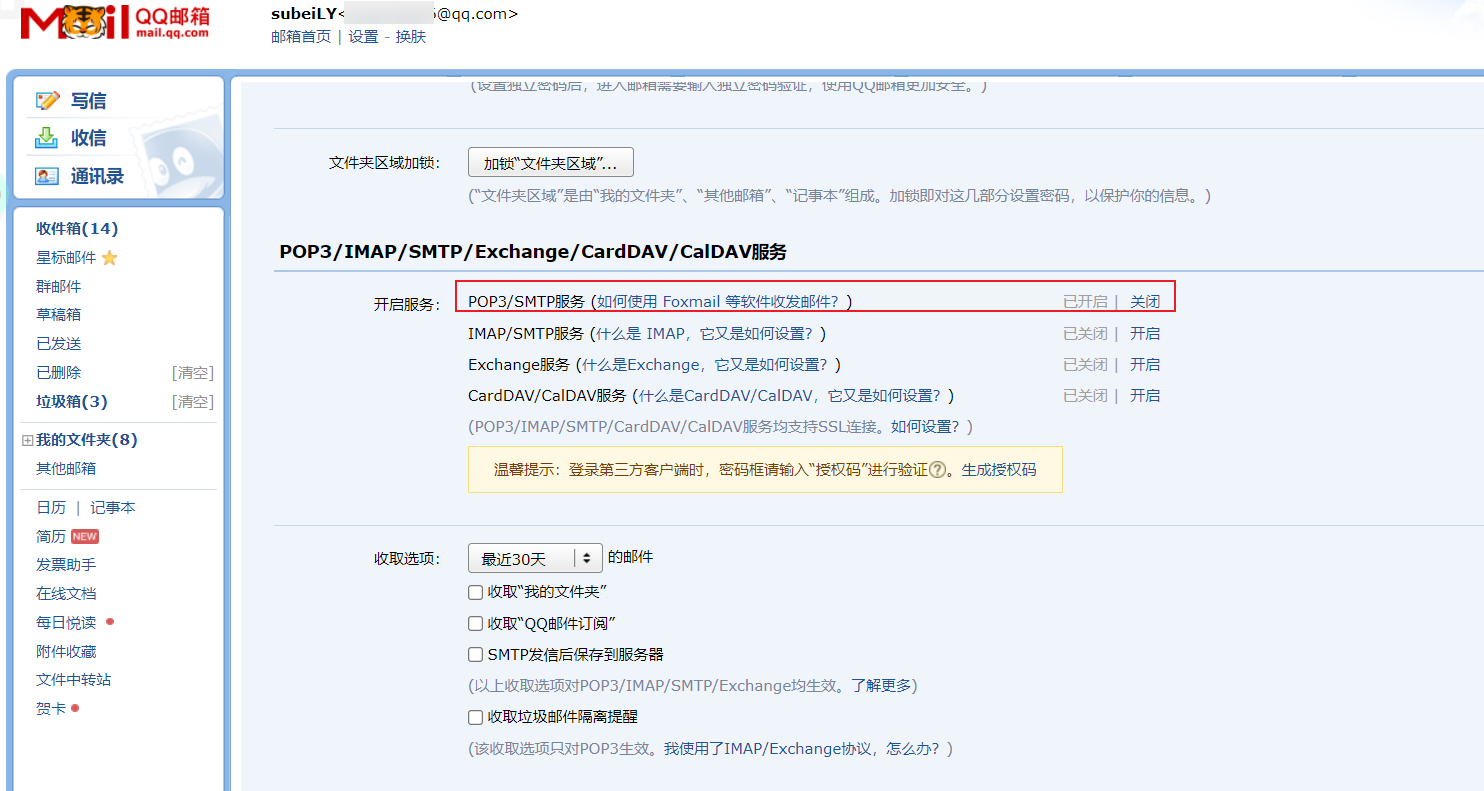The height and width of the screenshot is (791, 1484).
Task: Check the 收取"我的文件夹" option
Action: coord(475,592)
